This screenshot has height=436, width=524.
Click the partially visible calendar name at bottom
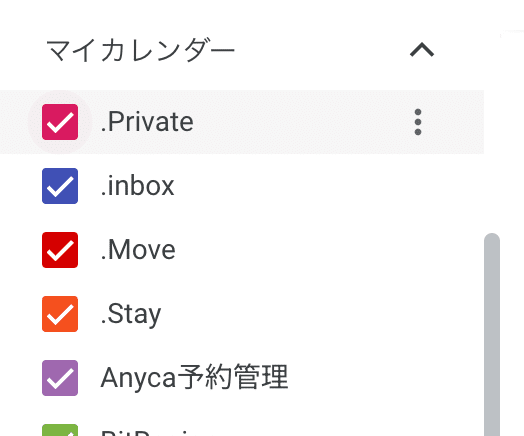(x=145, y=432)
